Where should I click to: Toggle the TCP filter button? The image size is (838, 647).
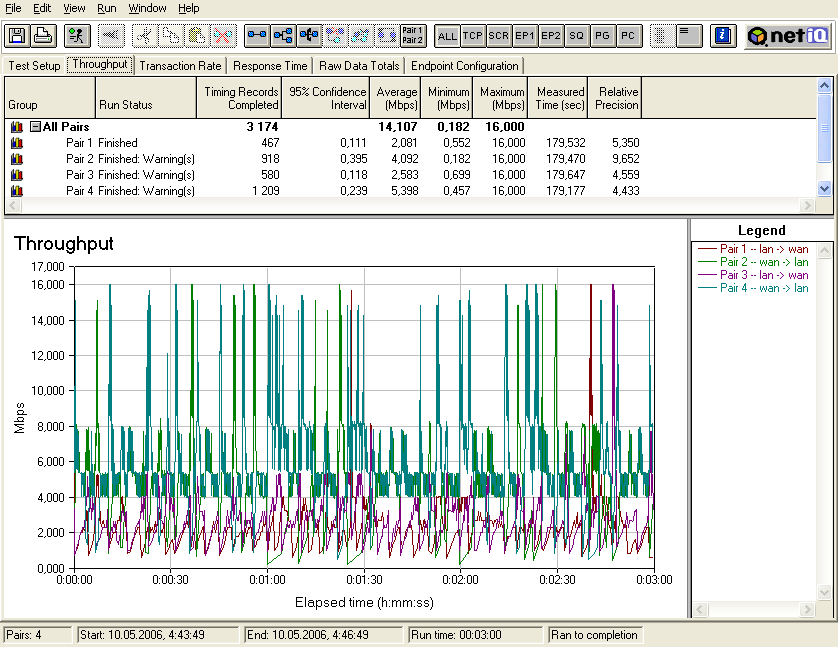(473, 36)
